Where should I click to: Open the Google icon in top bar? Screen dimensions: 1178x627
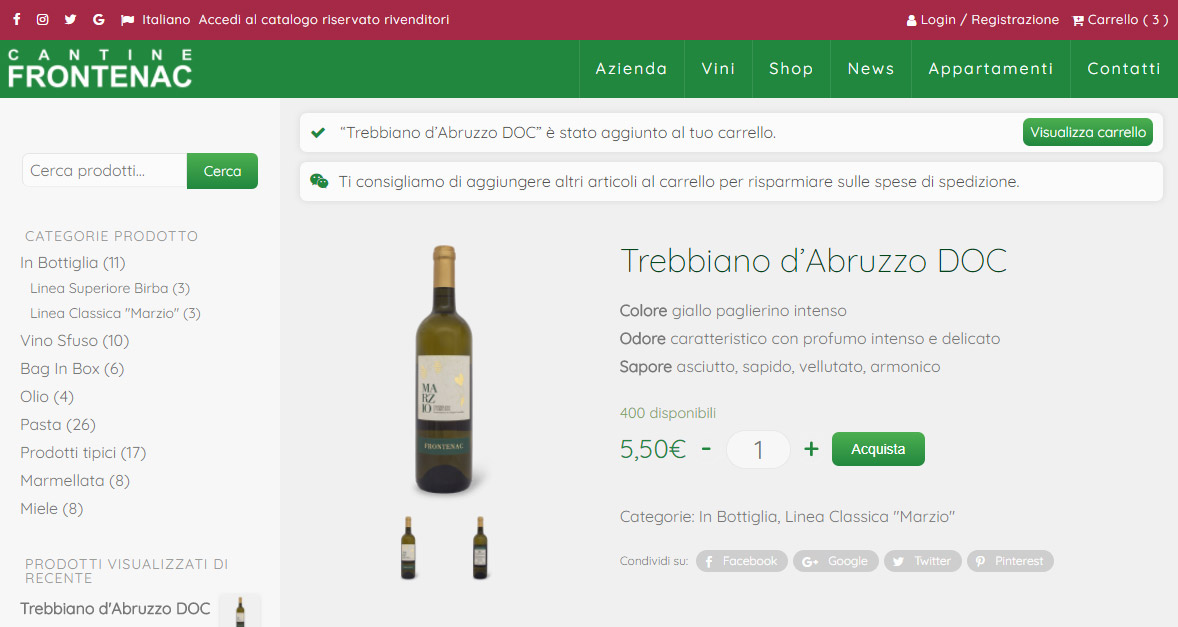click(x=98, y=20)
